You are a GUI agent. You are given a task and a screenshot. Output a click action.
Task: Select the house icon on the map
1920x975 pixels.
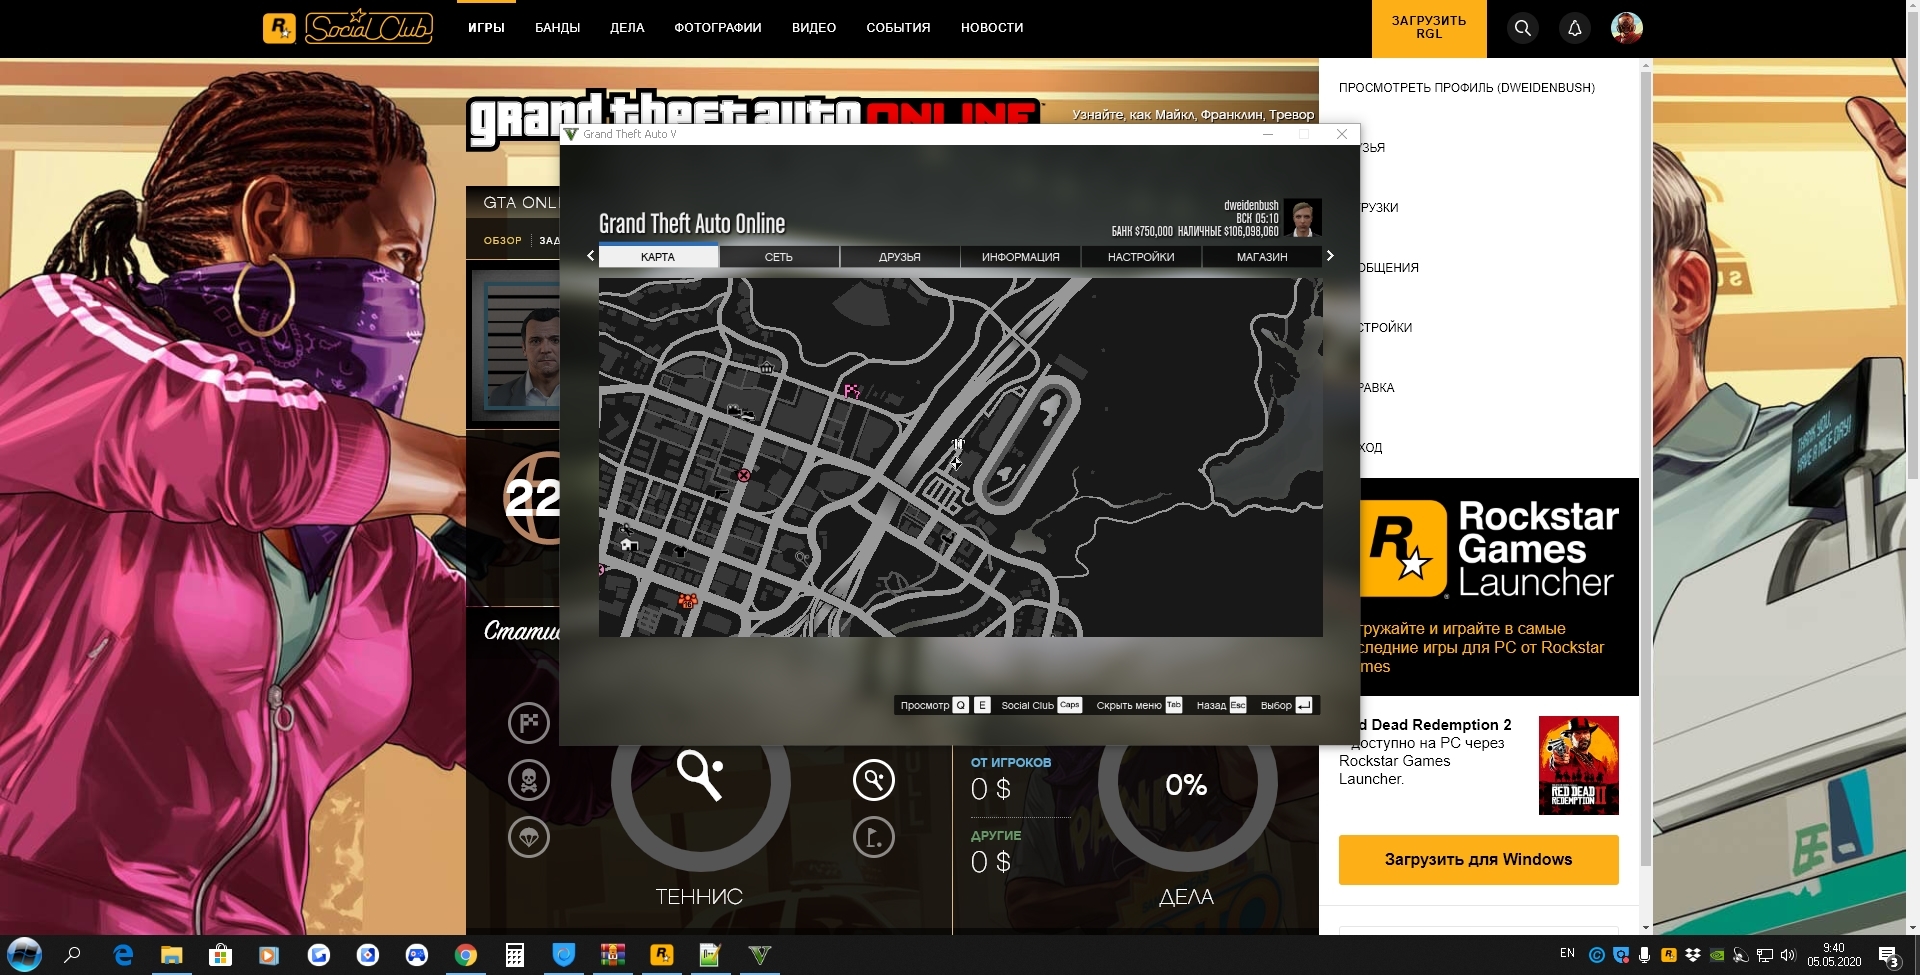click(x=629, y=545)
